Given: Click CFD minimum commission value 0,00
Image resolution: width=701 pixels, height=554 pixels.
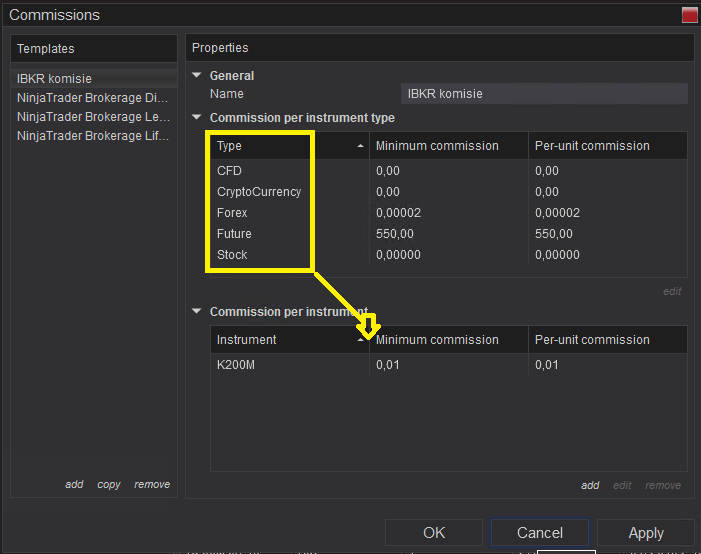Looking at the screenshot, I should 388,171.
